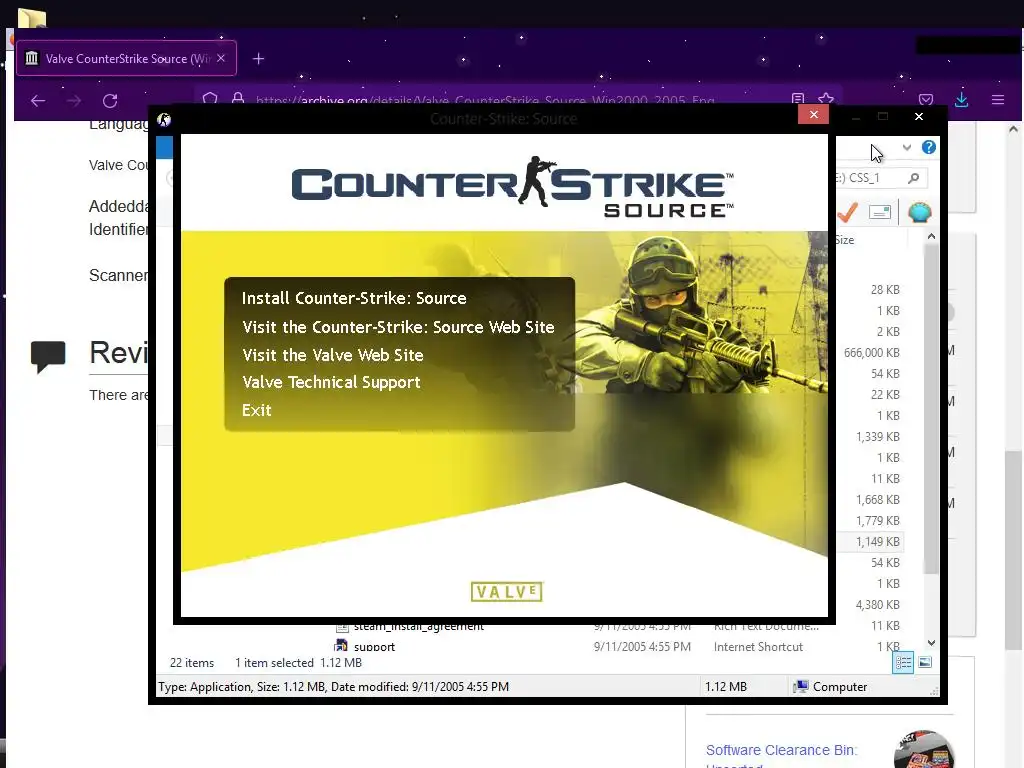The height and width of the screenshot is (768, 1024).
Task: Open the browser downloads panel
Action: tap(961, 100)
